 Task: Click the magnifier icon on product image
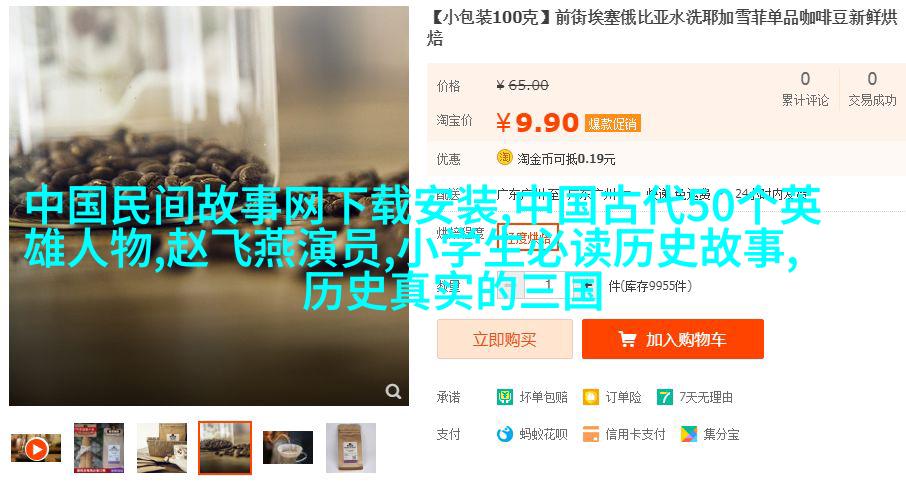(x=393, y=391)
